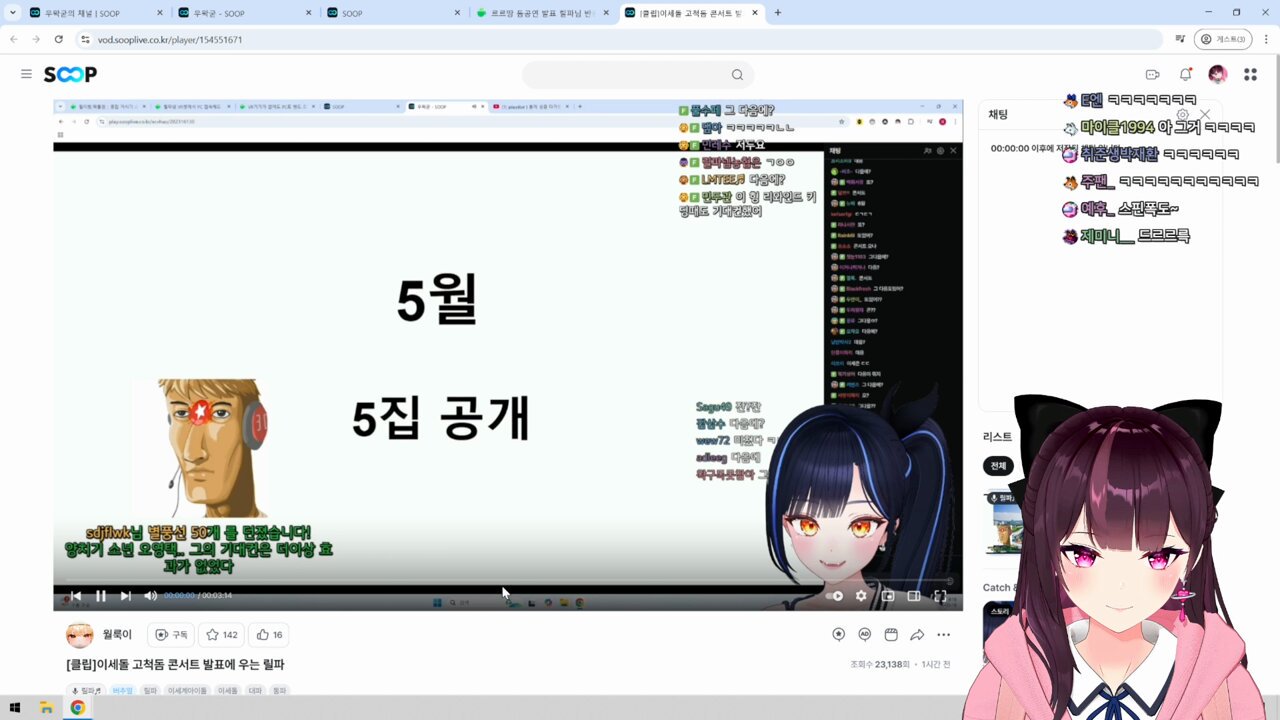The height and width of the screenshot is (720, 1280).
Task: Click the 이세계아이돌 tag
Action: tap(187, 691)
